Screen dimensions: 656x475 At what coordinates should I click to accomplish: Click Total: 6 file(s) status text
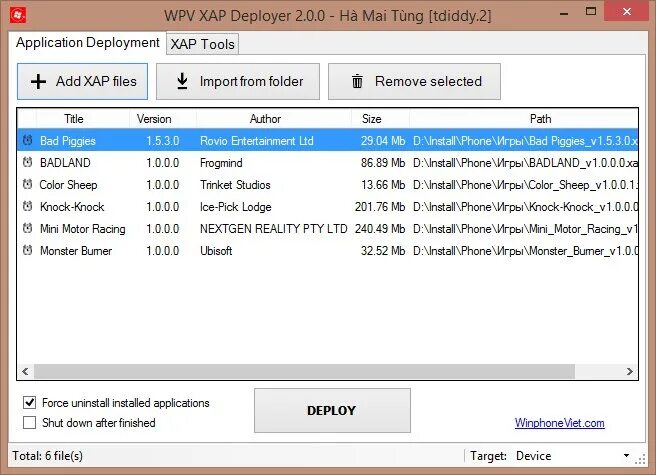tap(47, 455)
